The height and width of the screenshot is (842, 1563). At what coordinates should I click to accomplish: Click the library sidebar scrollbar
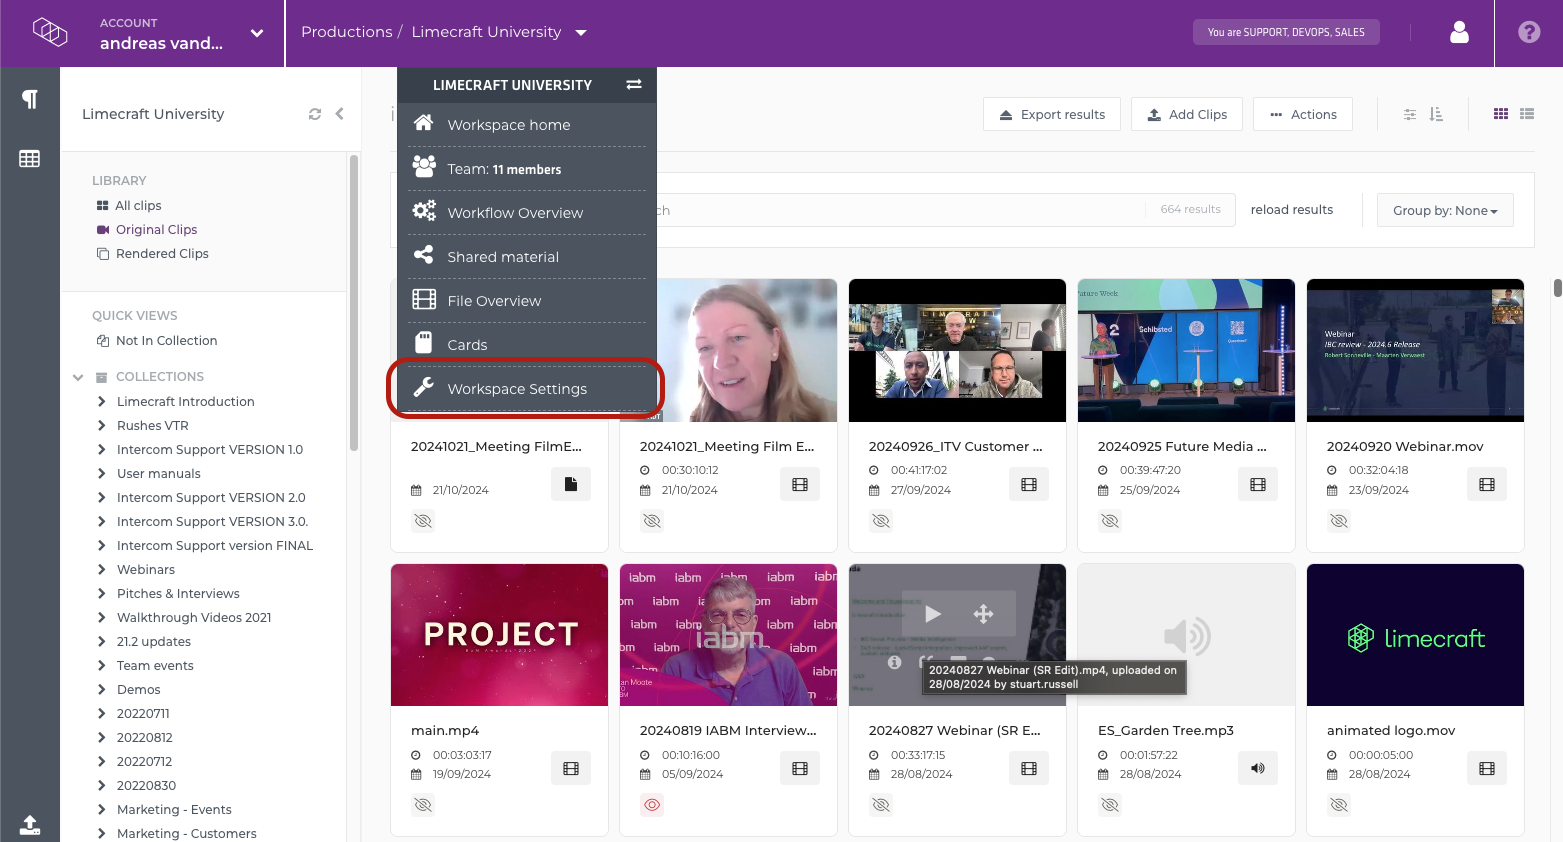point(354,302)
